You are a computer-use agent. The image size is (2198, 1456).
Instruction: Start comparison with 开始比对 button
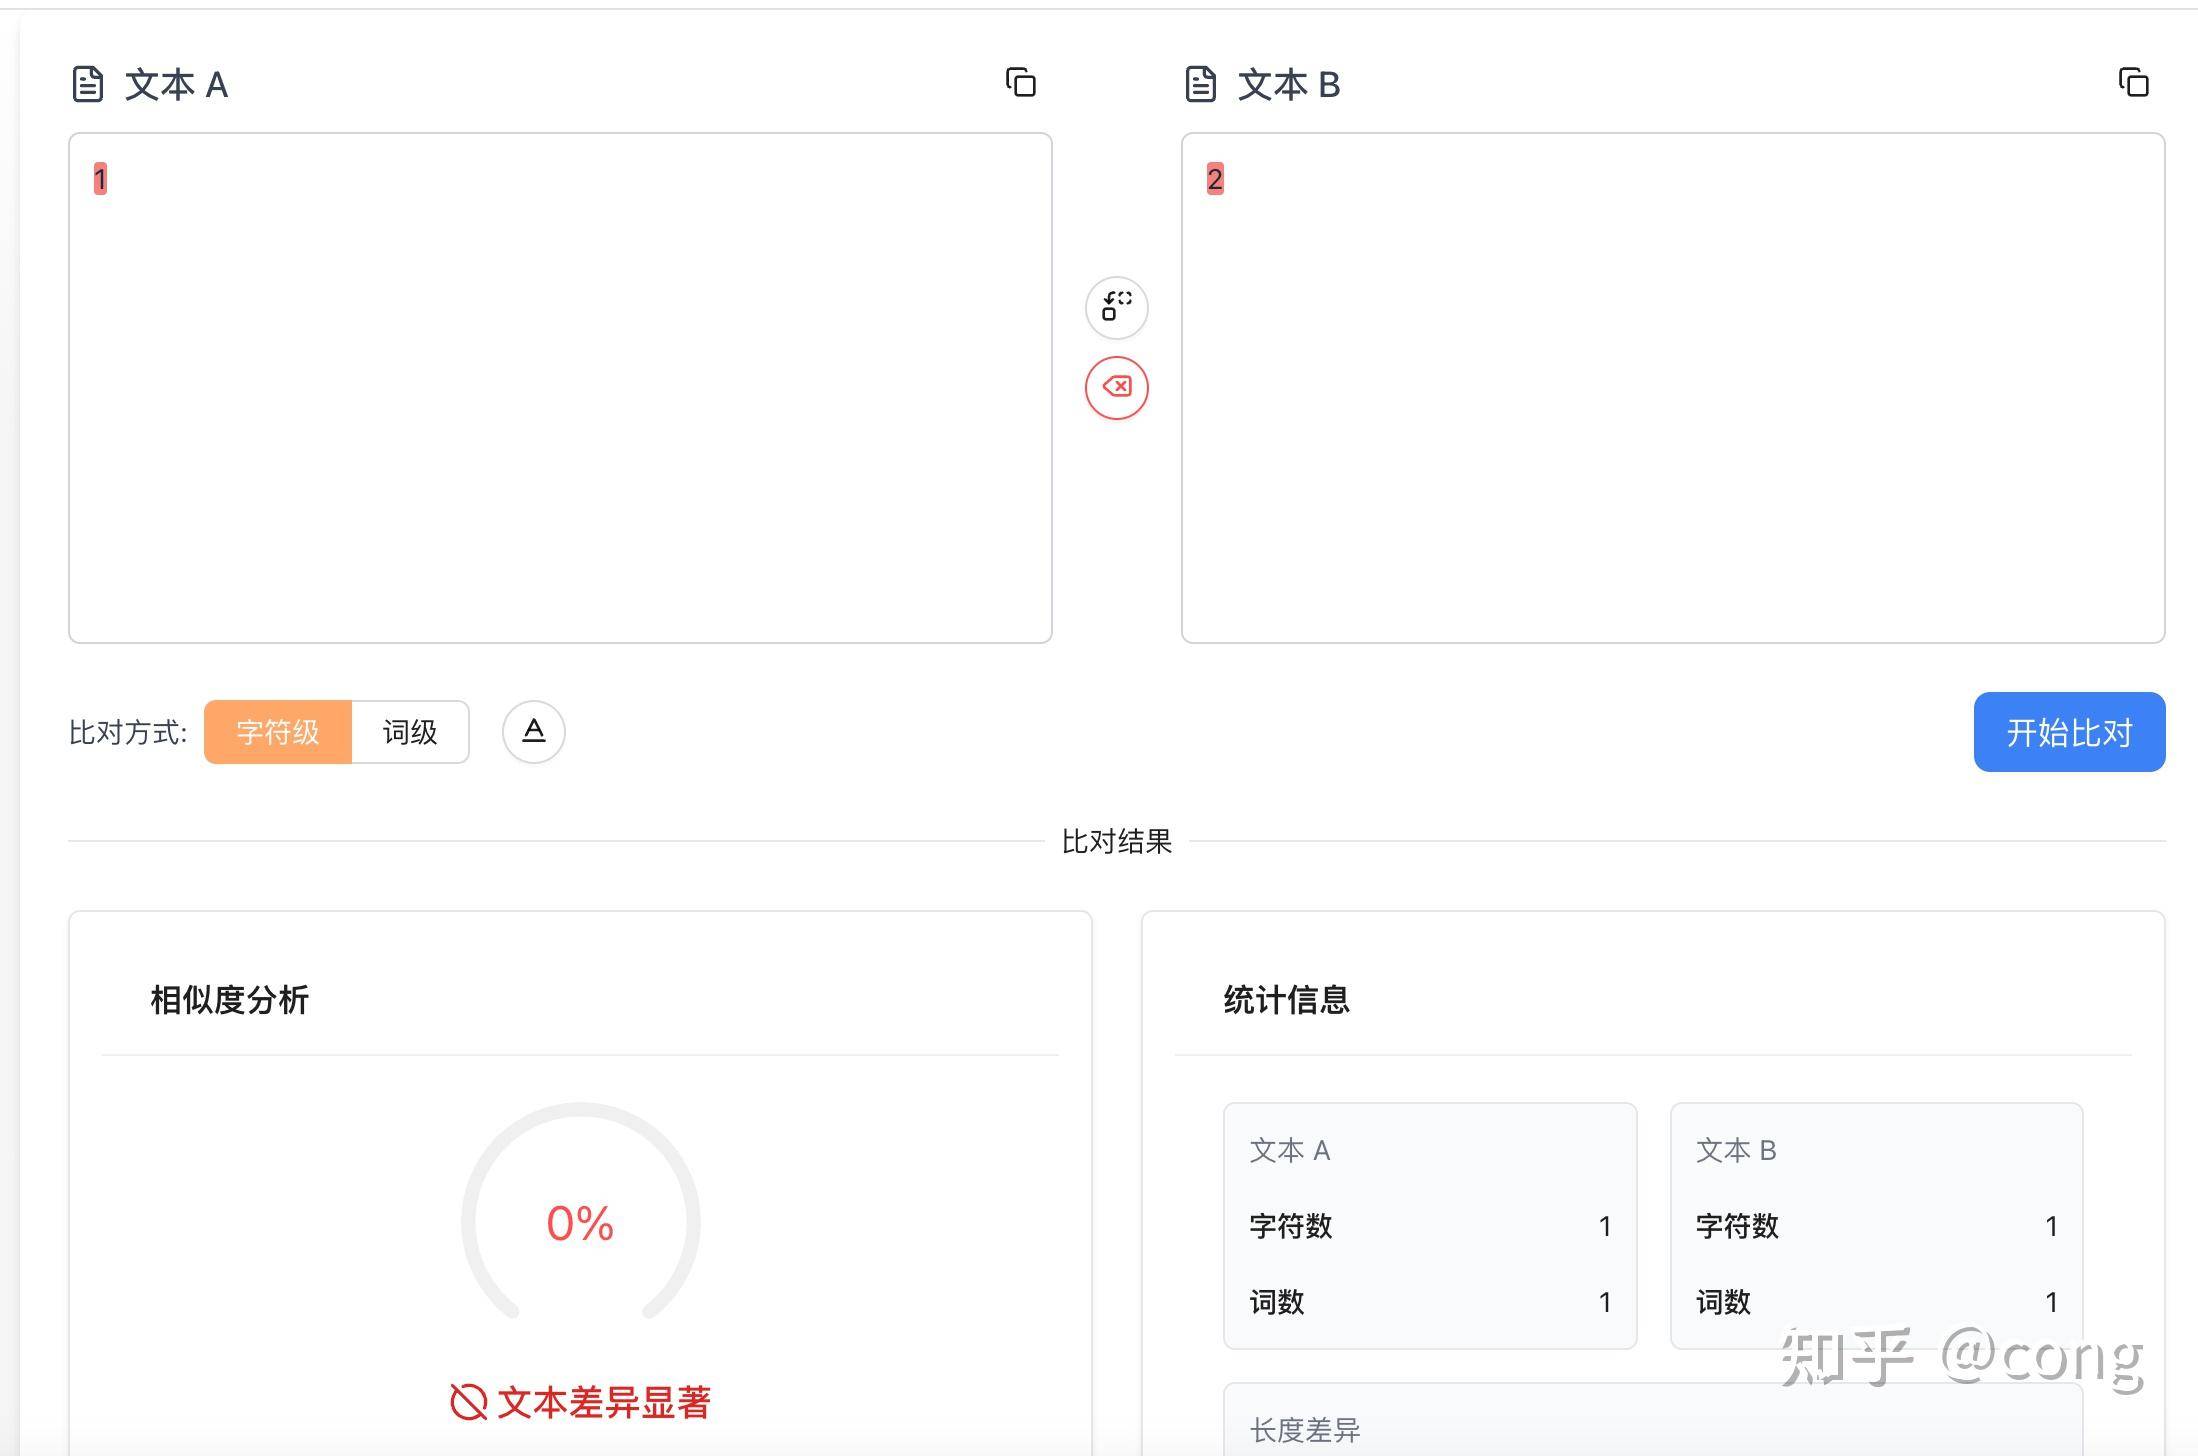(x=2069, y=732)
